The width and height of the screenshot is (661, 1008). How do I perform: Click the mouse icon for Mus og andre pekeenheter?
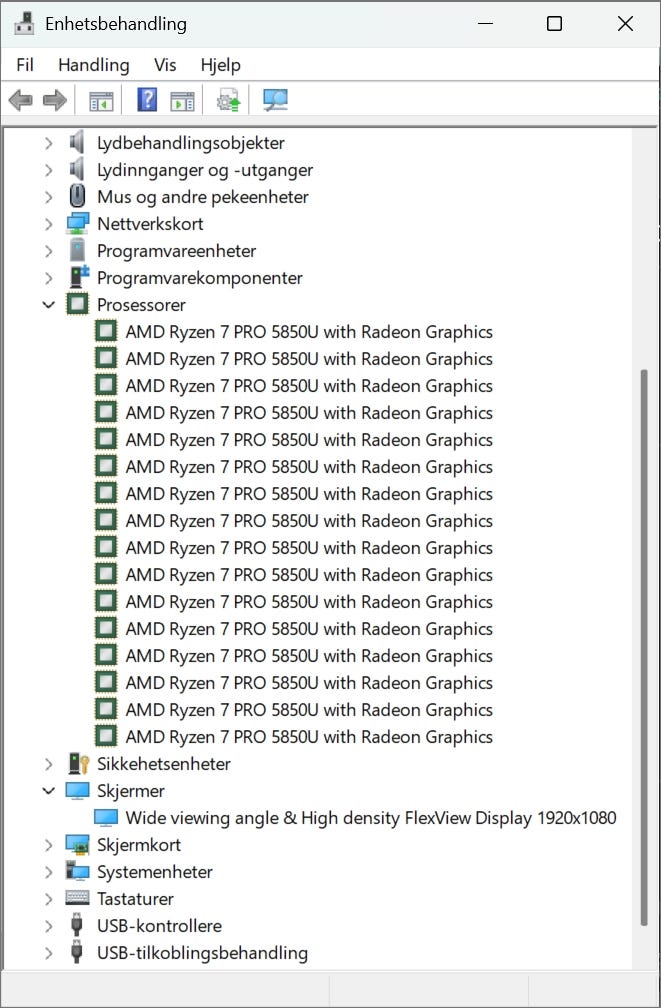77,197
